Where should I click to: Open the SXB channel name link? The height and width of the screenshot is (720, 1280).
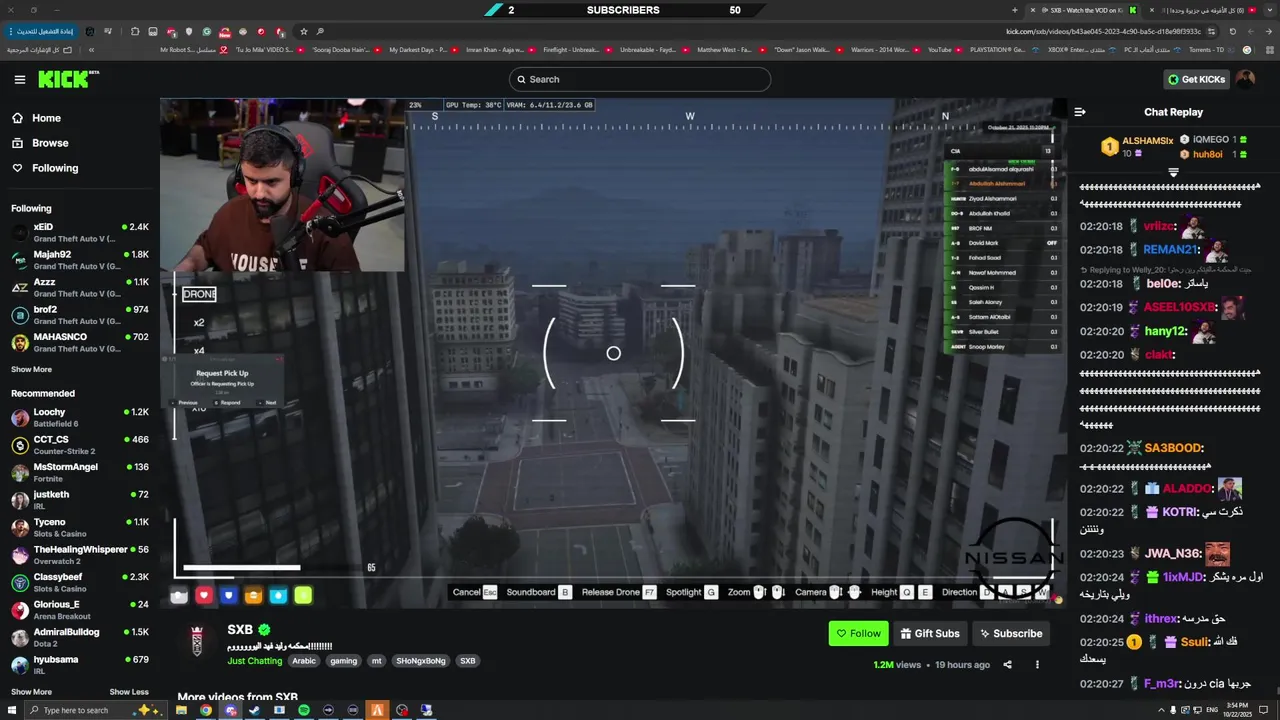(x=240, y=630)
